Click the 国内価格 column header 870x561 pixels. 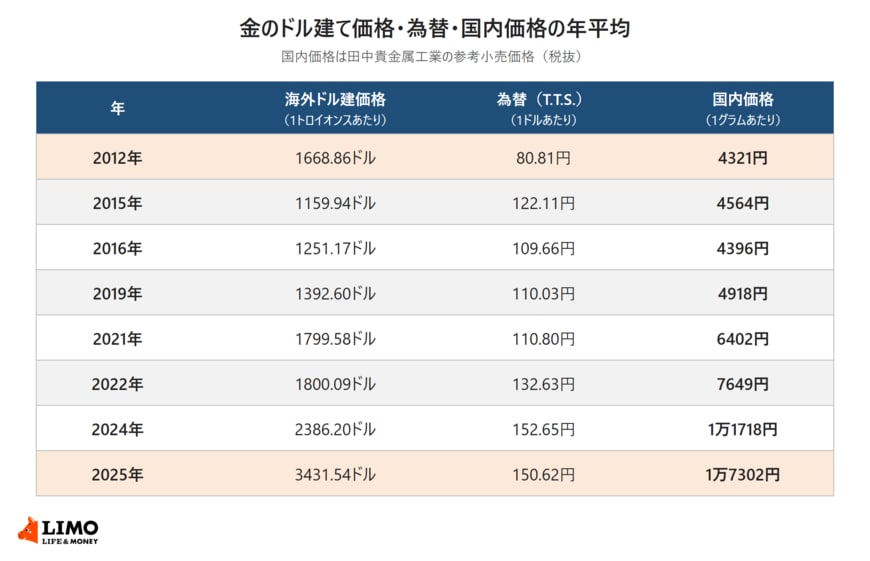pos(742,109)
